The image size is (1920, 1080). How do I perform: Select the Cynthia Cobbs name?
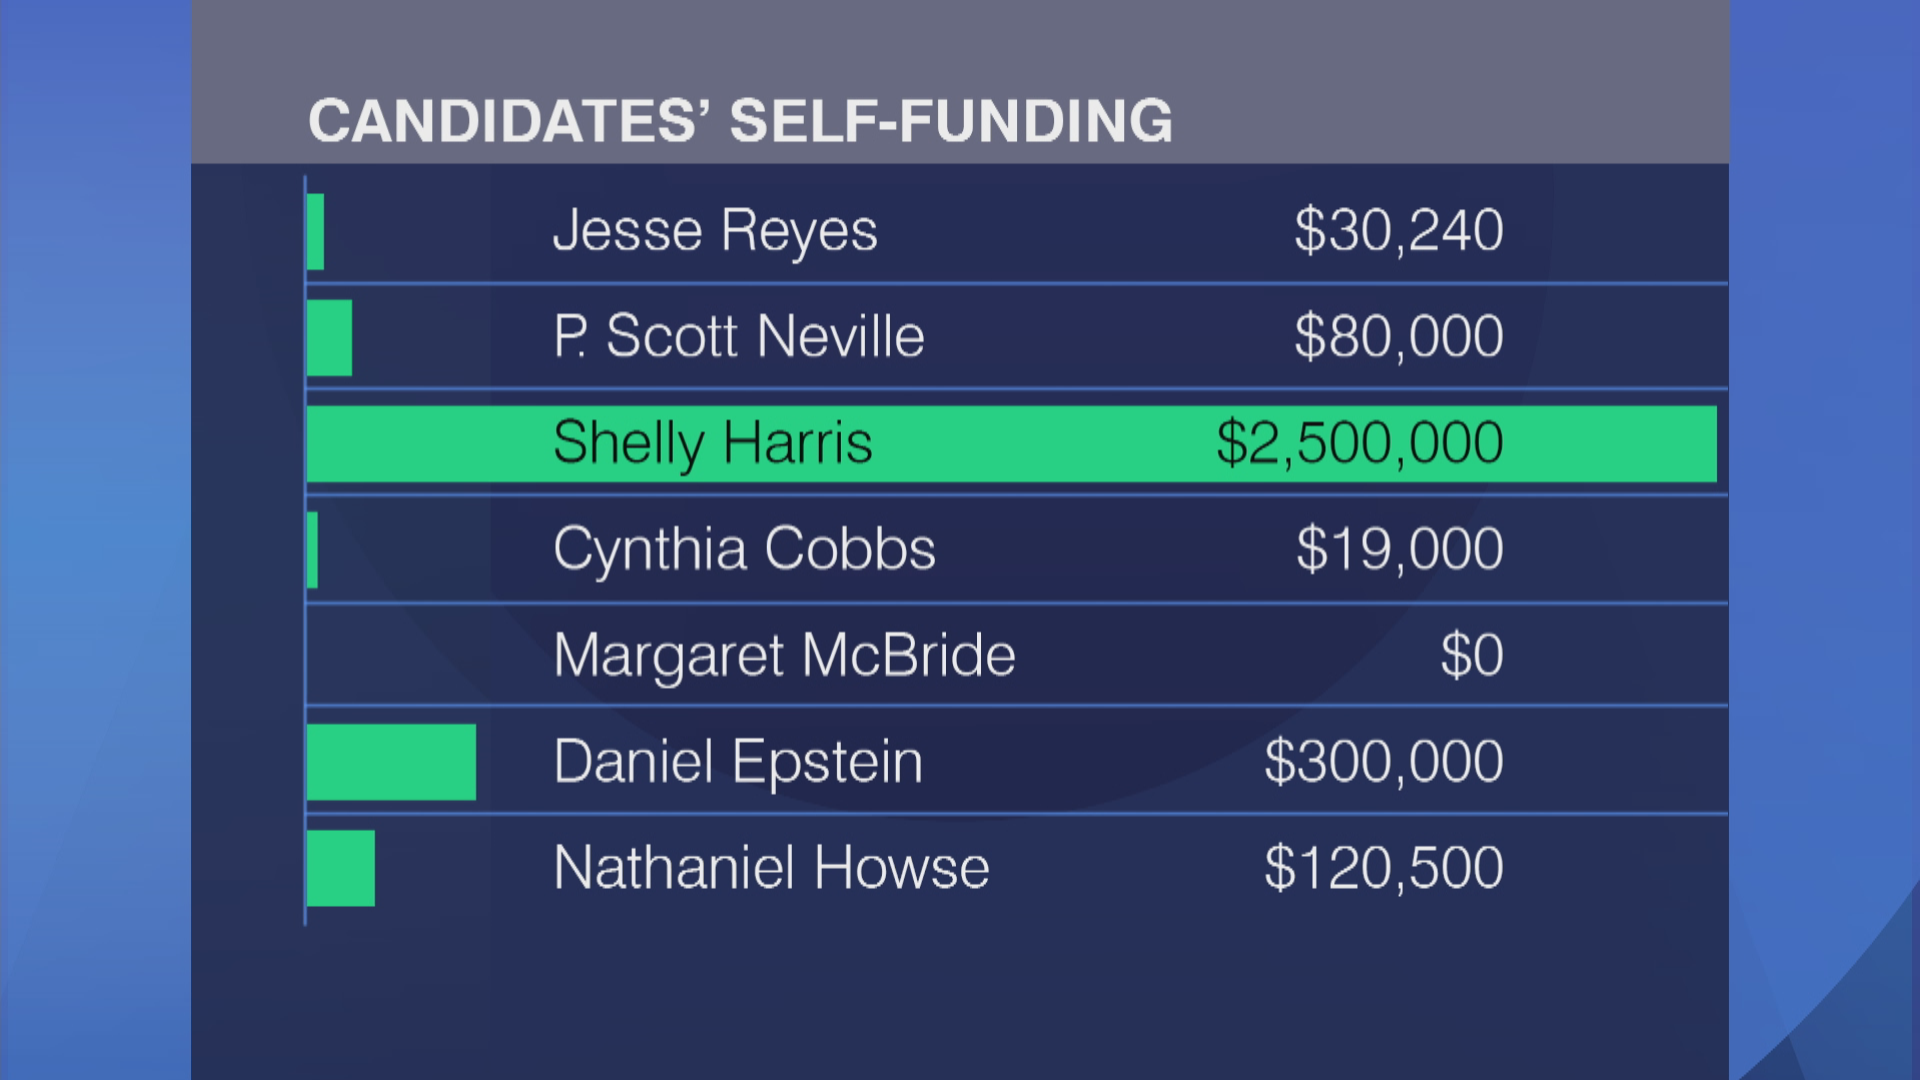744,550
